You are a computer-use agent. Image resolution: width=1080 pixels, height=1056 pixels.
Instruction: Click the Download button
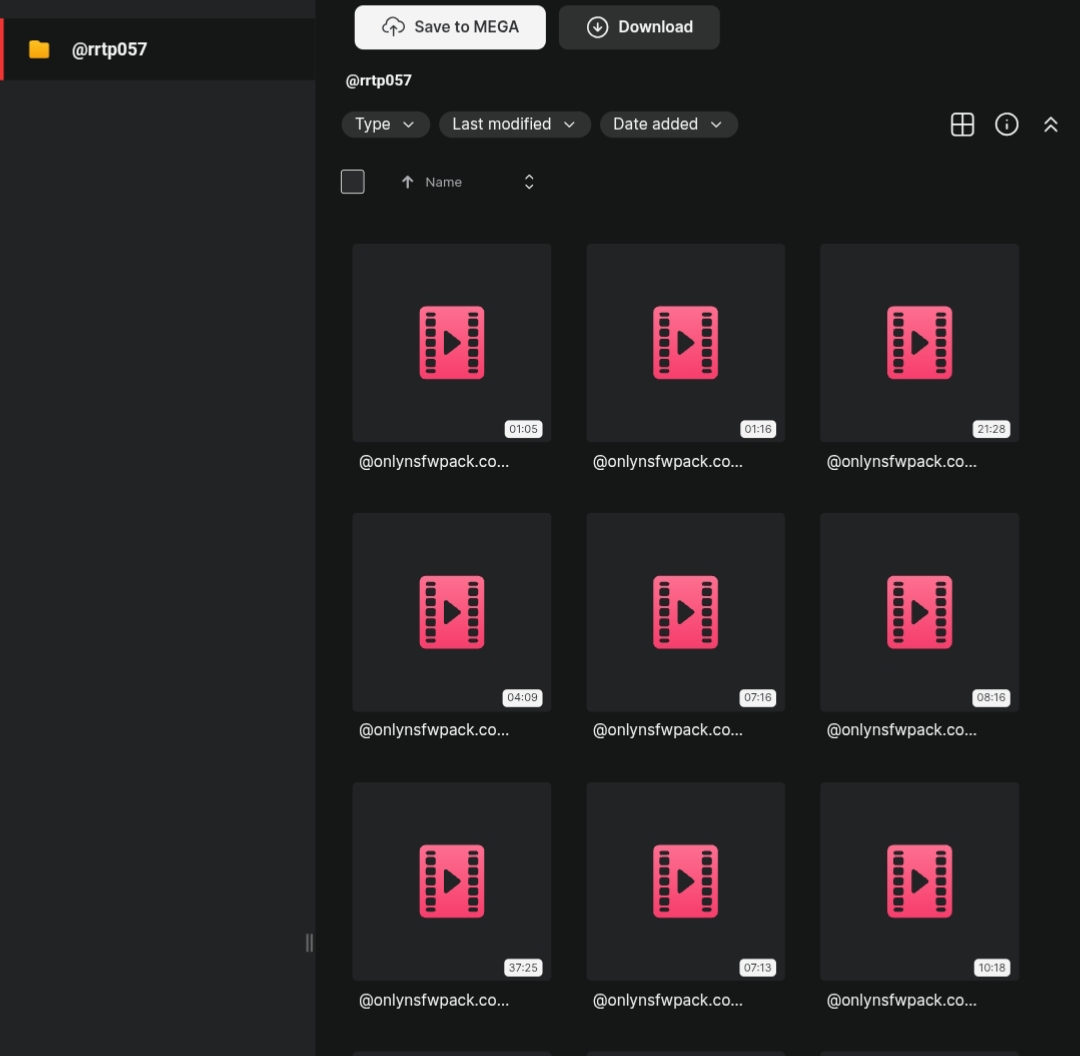coord(639,28)
